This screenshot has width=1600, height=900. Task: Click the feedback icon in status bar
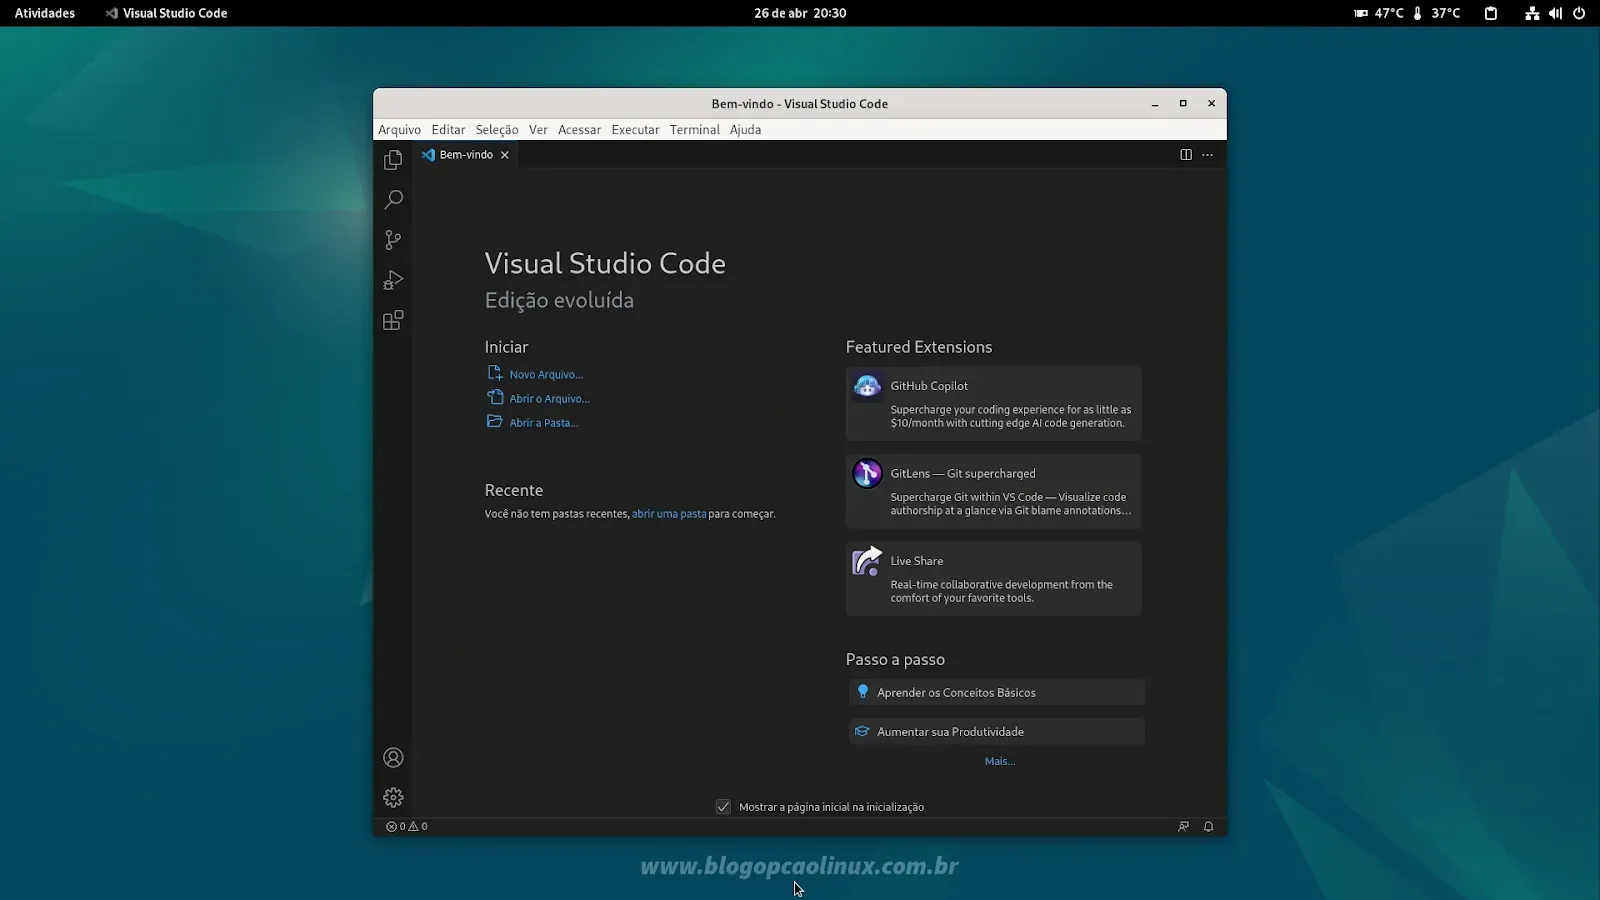tap(1183, 827)
